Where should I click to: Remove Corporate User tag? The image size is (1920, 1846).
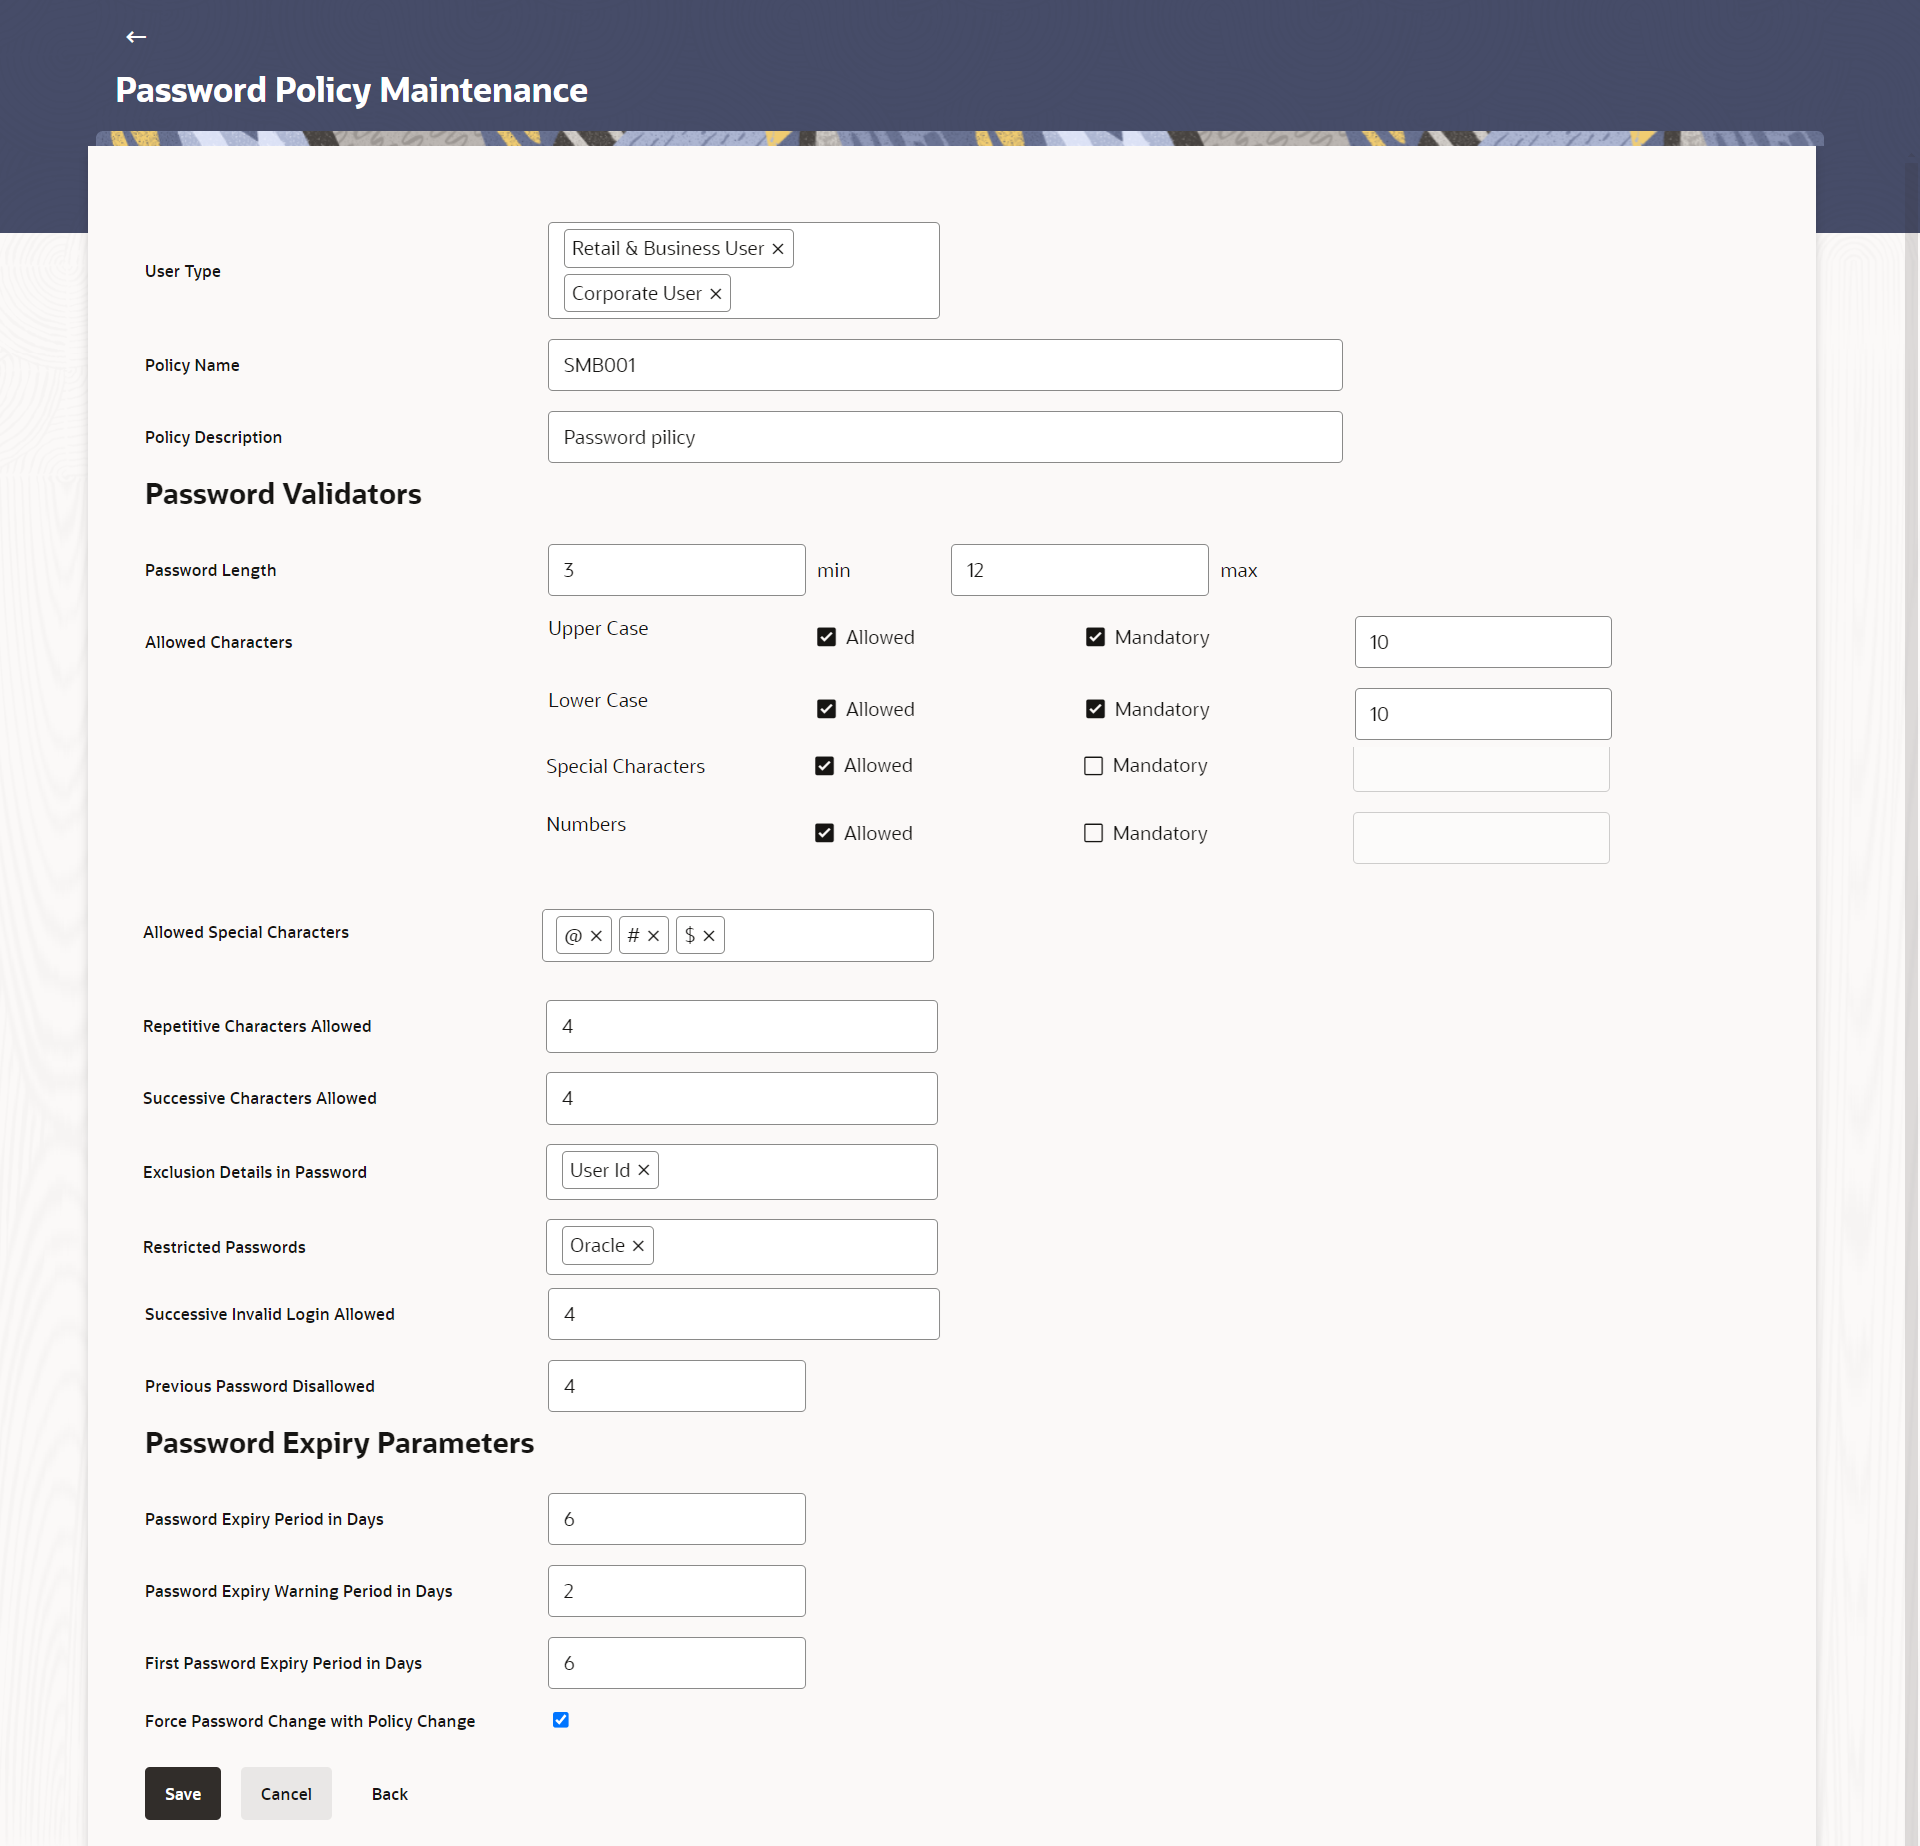(x=716, y=294)
